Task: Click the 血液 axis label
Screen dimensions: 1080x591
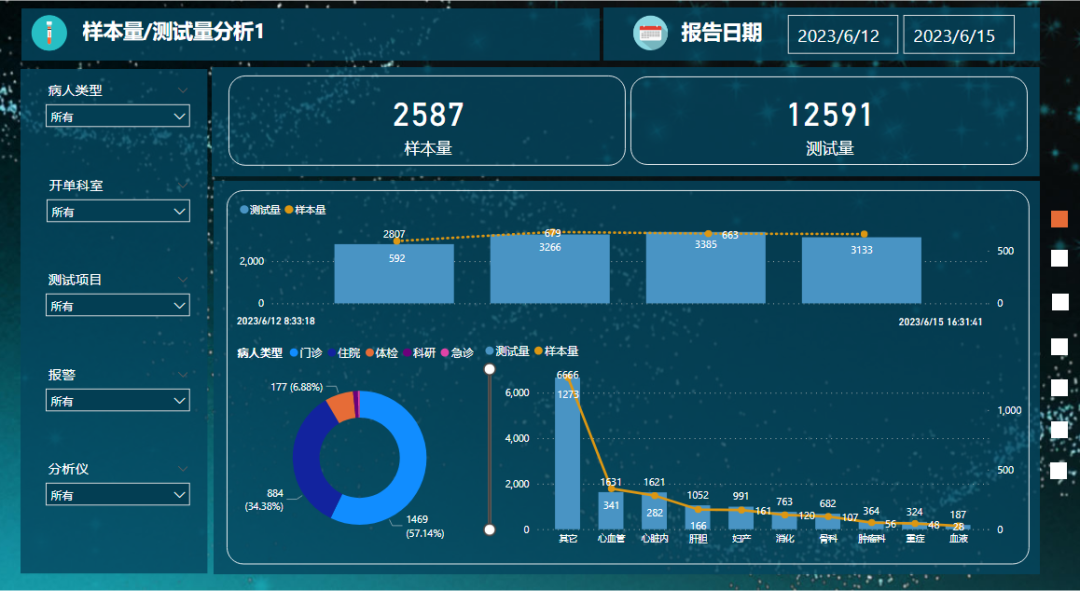Action: coord(959,539)
